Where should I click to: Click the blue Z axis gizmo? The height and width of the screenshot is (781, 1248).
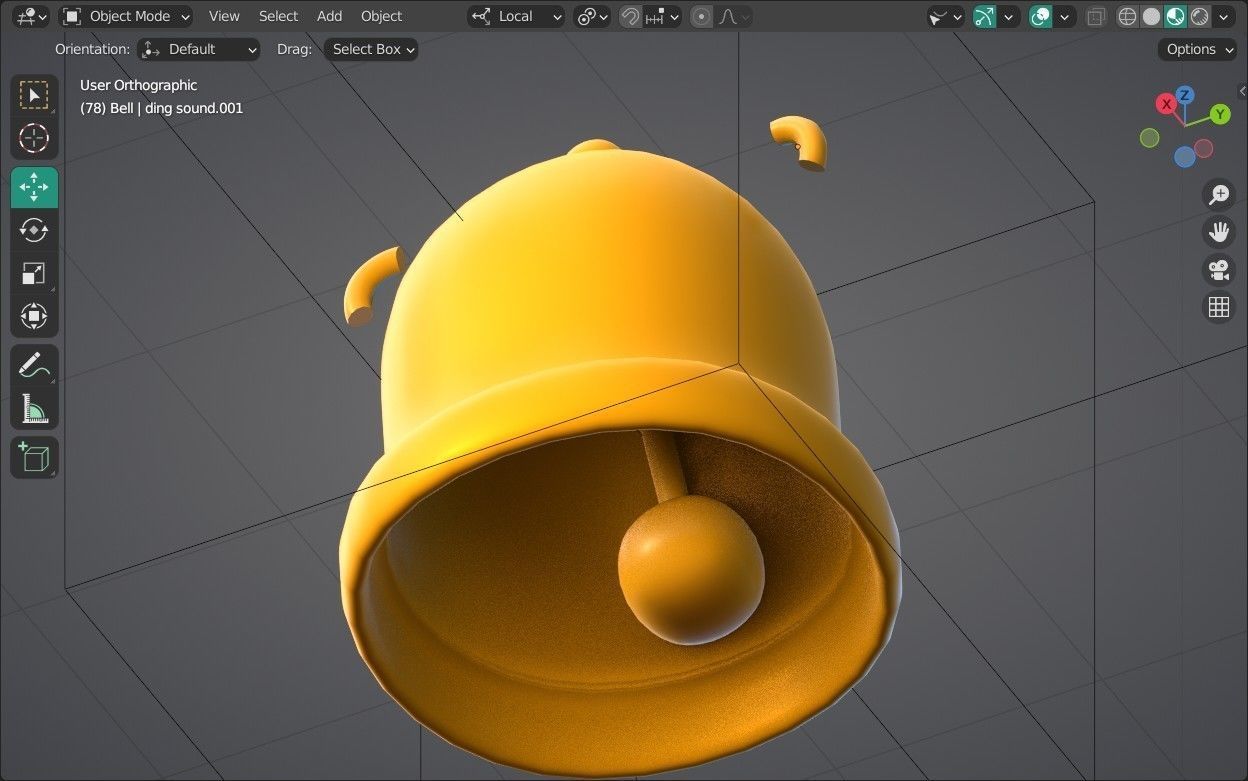pos(1185,95)
